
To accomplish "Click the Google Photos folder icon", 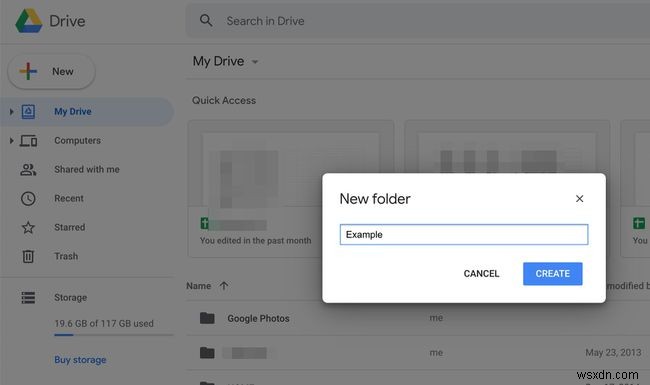I will tap(207, 318).
